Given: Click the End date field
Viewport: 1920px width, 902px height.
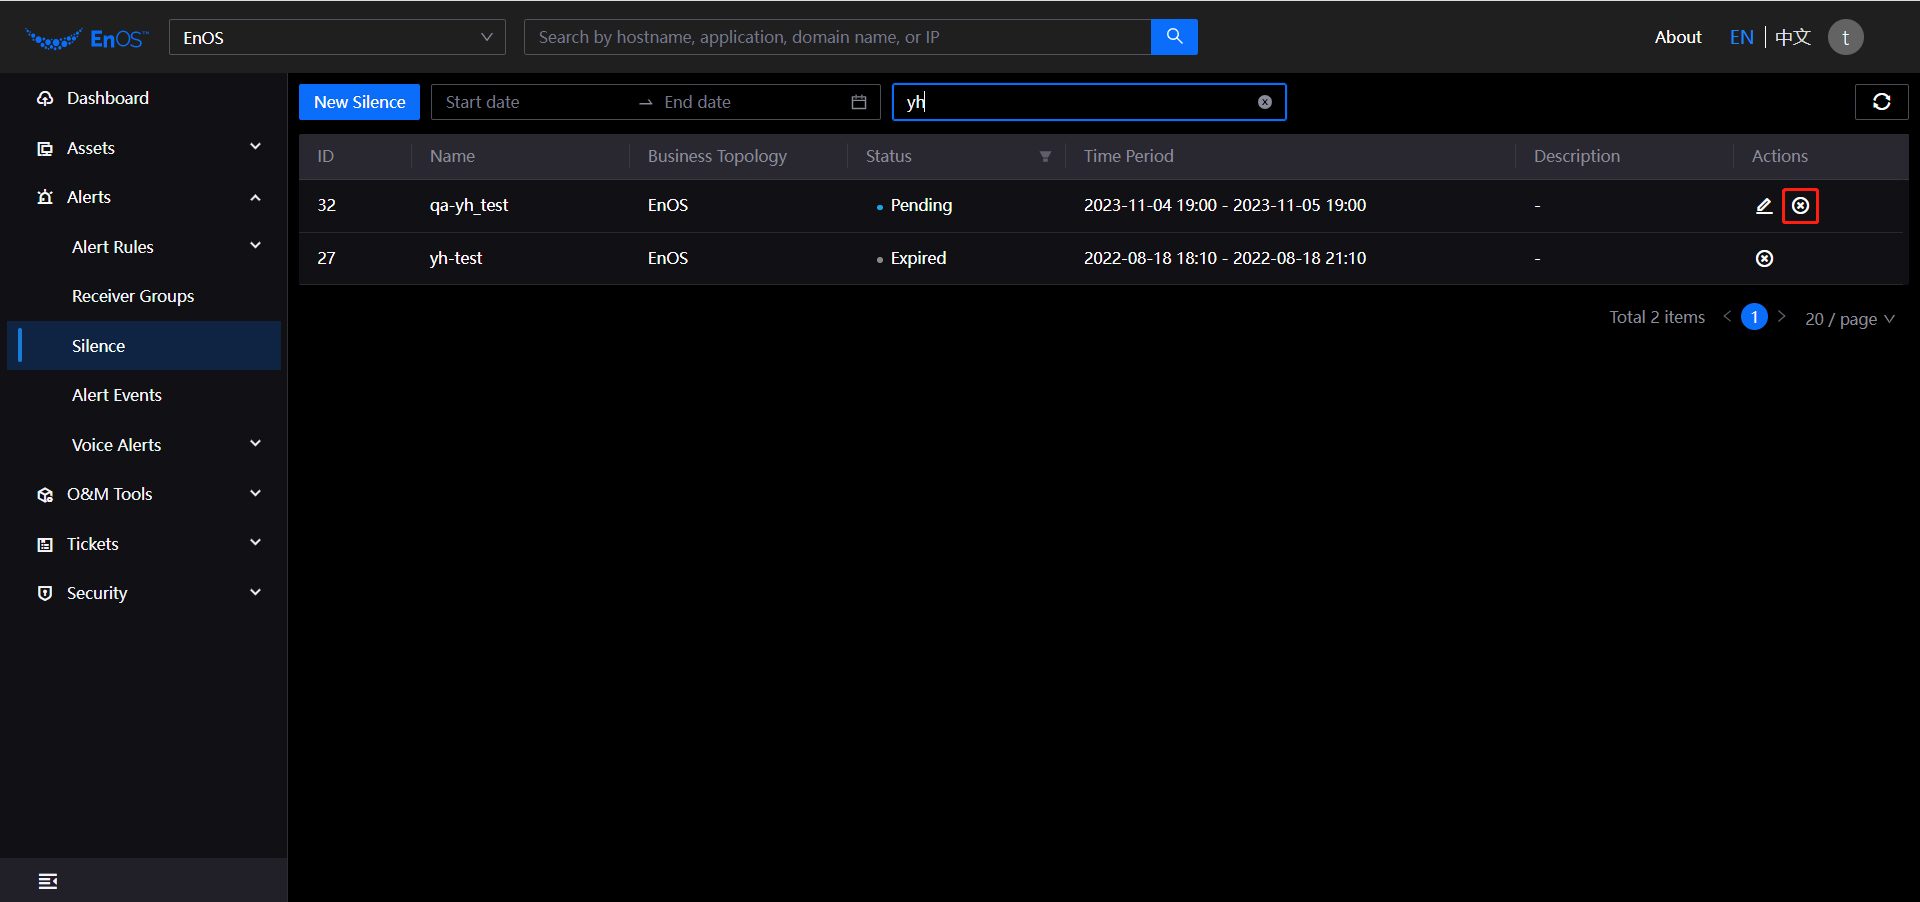Looking at the screenshot, I should coord(750,102).
